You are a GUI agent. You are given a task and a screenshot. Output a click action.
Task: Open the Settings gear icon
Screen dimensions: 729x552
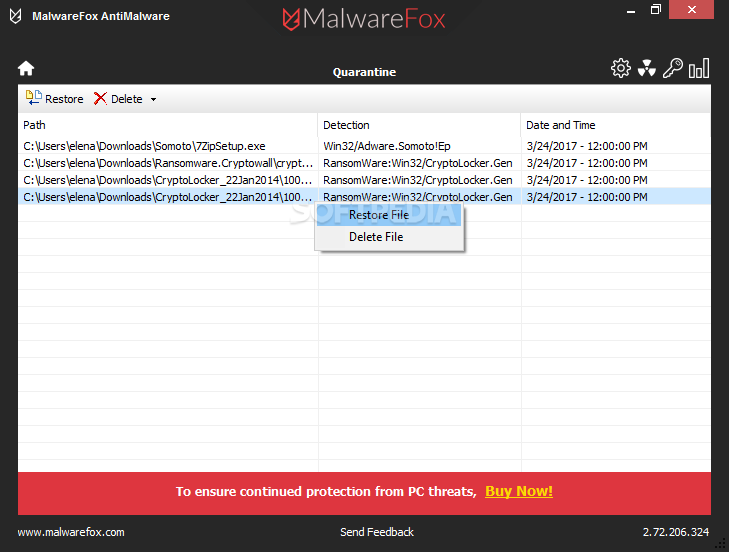pyautogui.click(x=621, y=68)
